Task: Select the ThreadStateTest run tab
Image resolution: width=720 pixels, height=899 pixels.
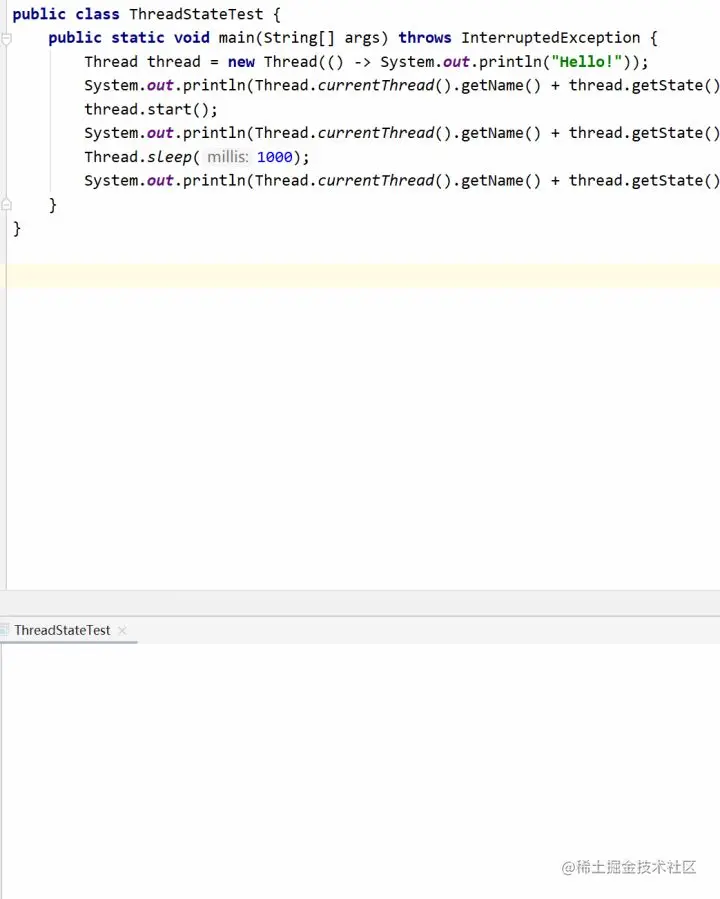Action: 62,630
